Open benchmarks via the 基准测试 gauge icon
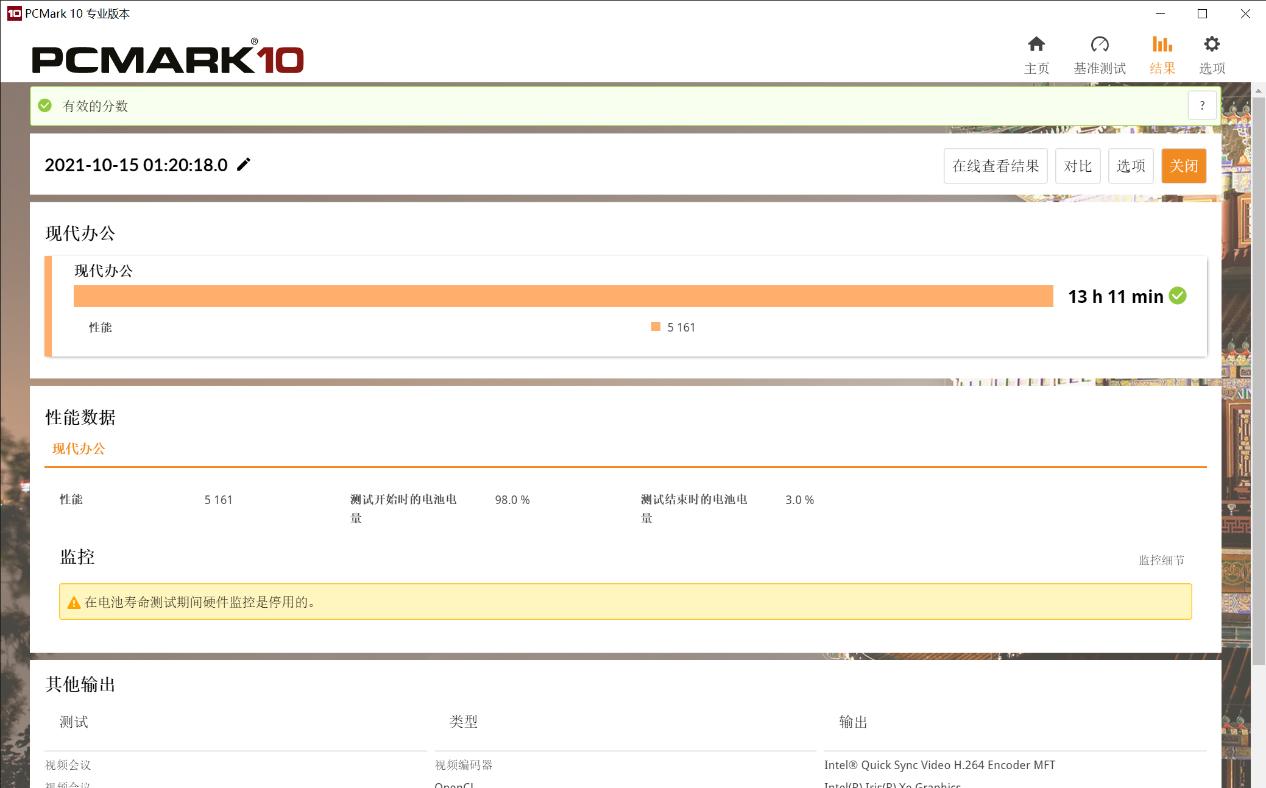The image size is (1266, 788). pyautogui.click(x=1100, y=44)
